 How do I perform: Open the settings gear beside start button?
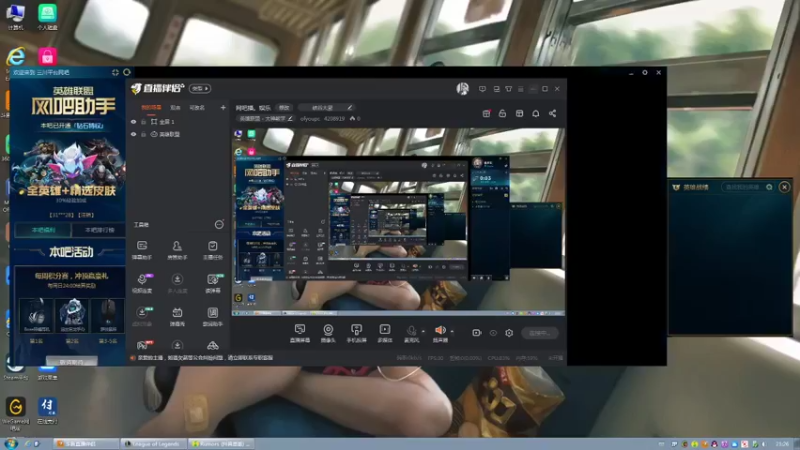[x=509, y=333]
